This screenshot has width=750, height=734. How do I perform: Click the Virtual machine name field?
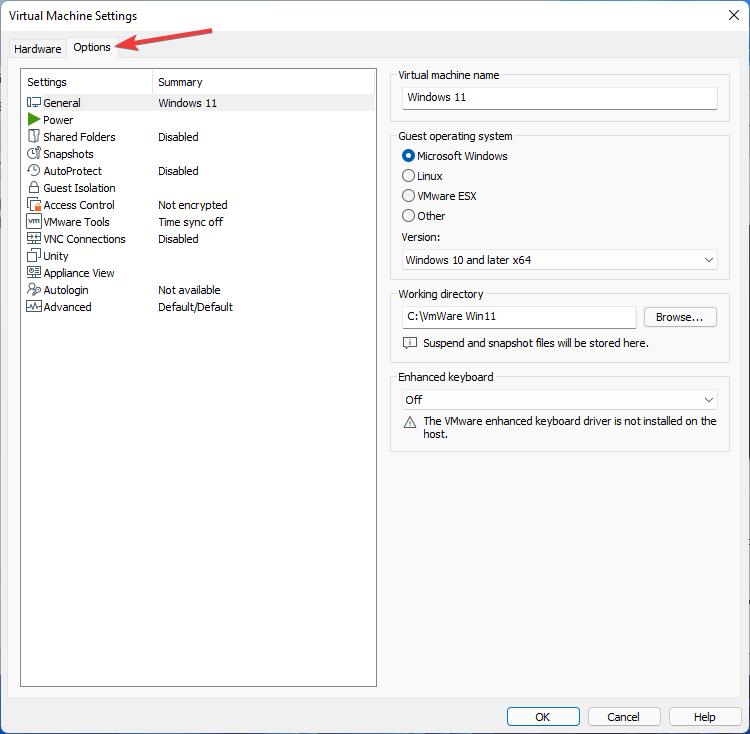click(560, 98)
